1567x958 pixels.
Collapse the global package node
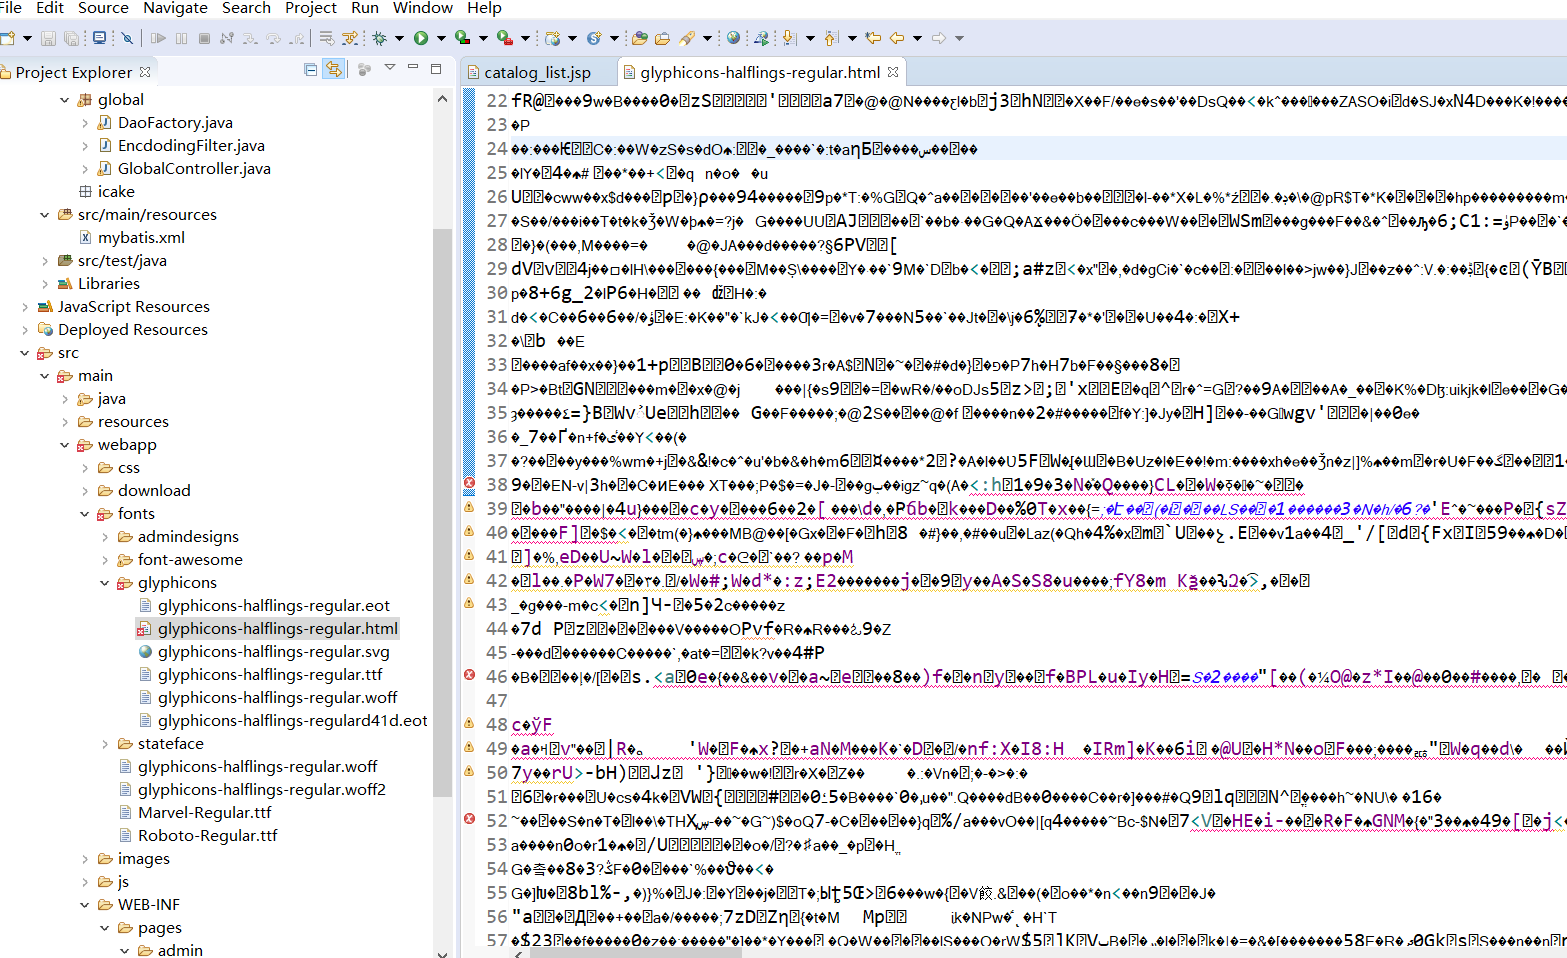tap(65, 100)
